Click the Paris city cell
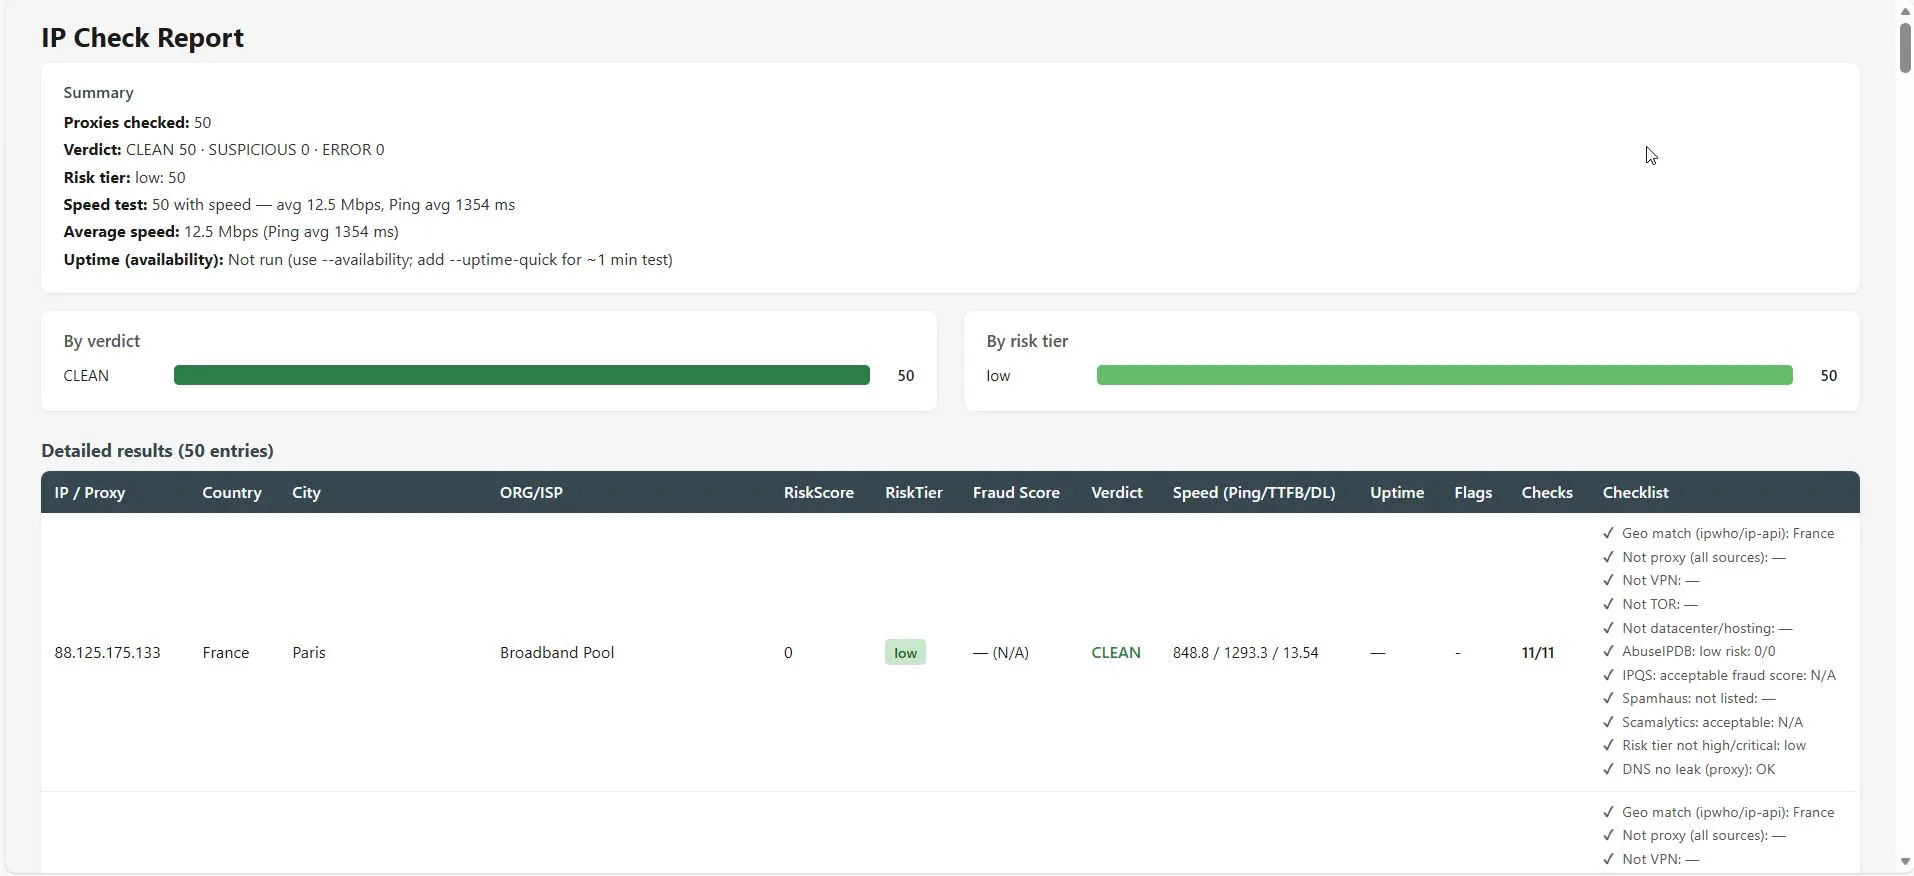Screen dimensions: 1914x876 (308, 652)
